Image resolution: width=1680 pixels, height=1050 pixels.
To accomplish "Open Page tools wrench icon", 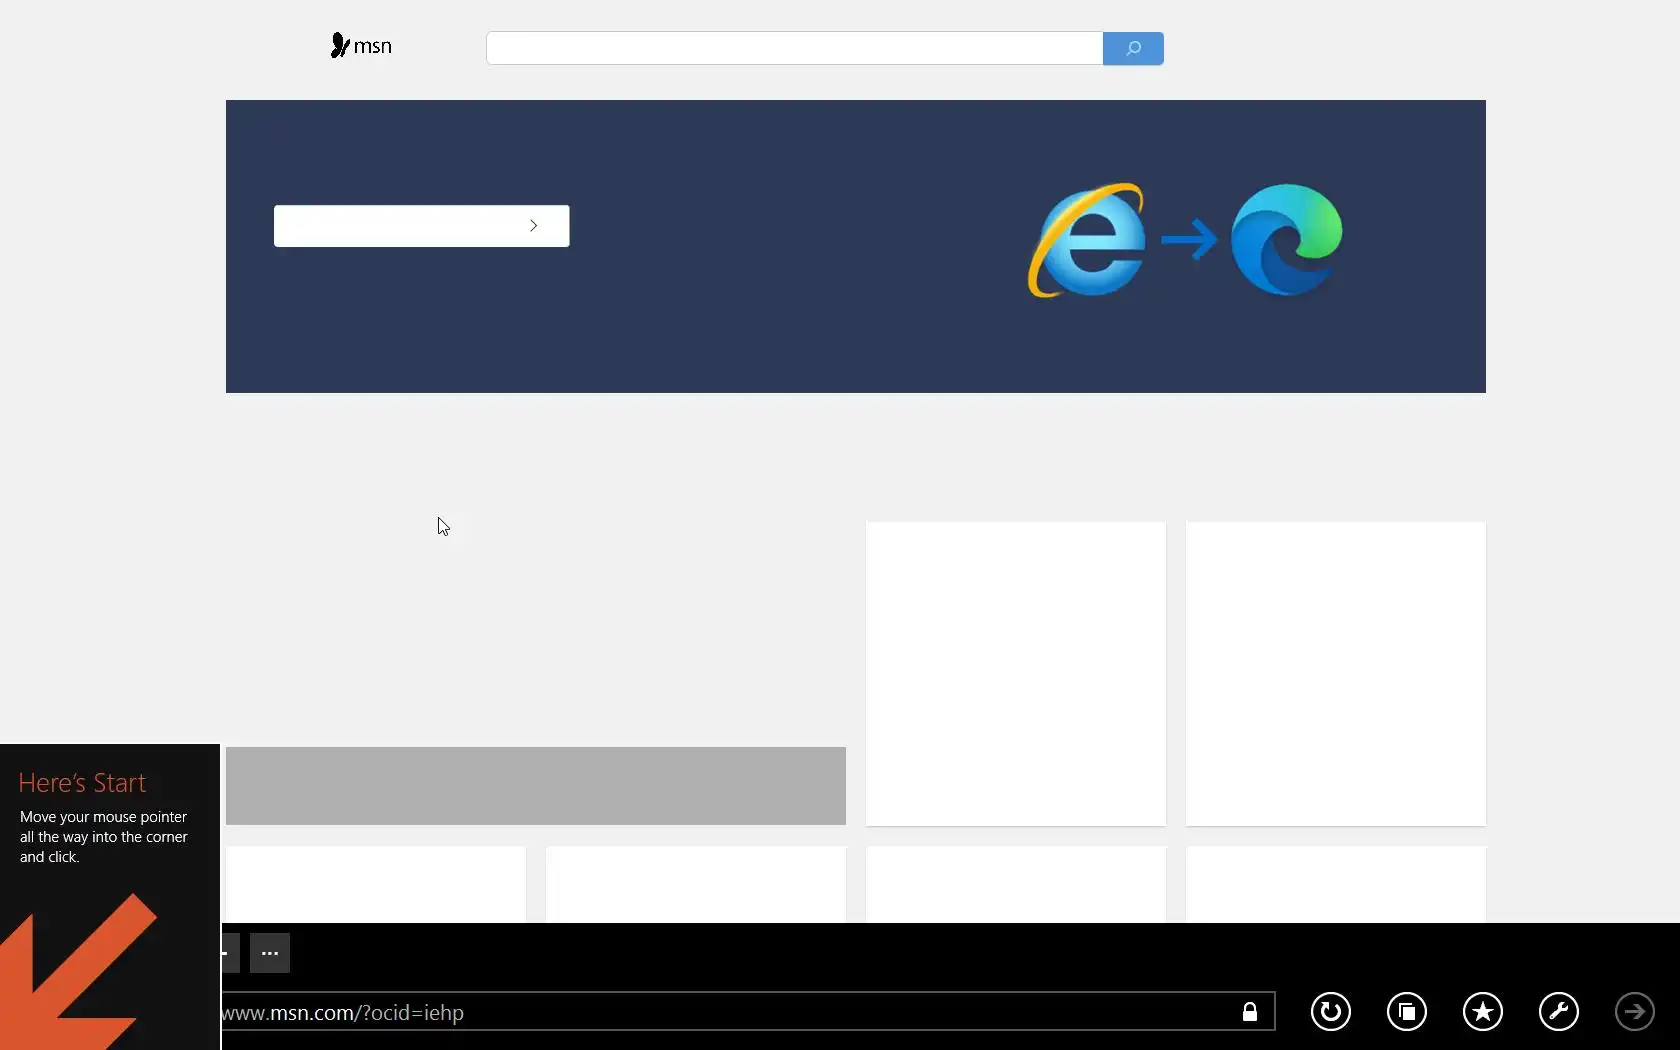I will point(1559,1012).
